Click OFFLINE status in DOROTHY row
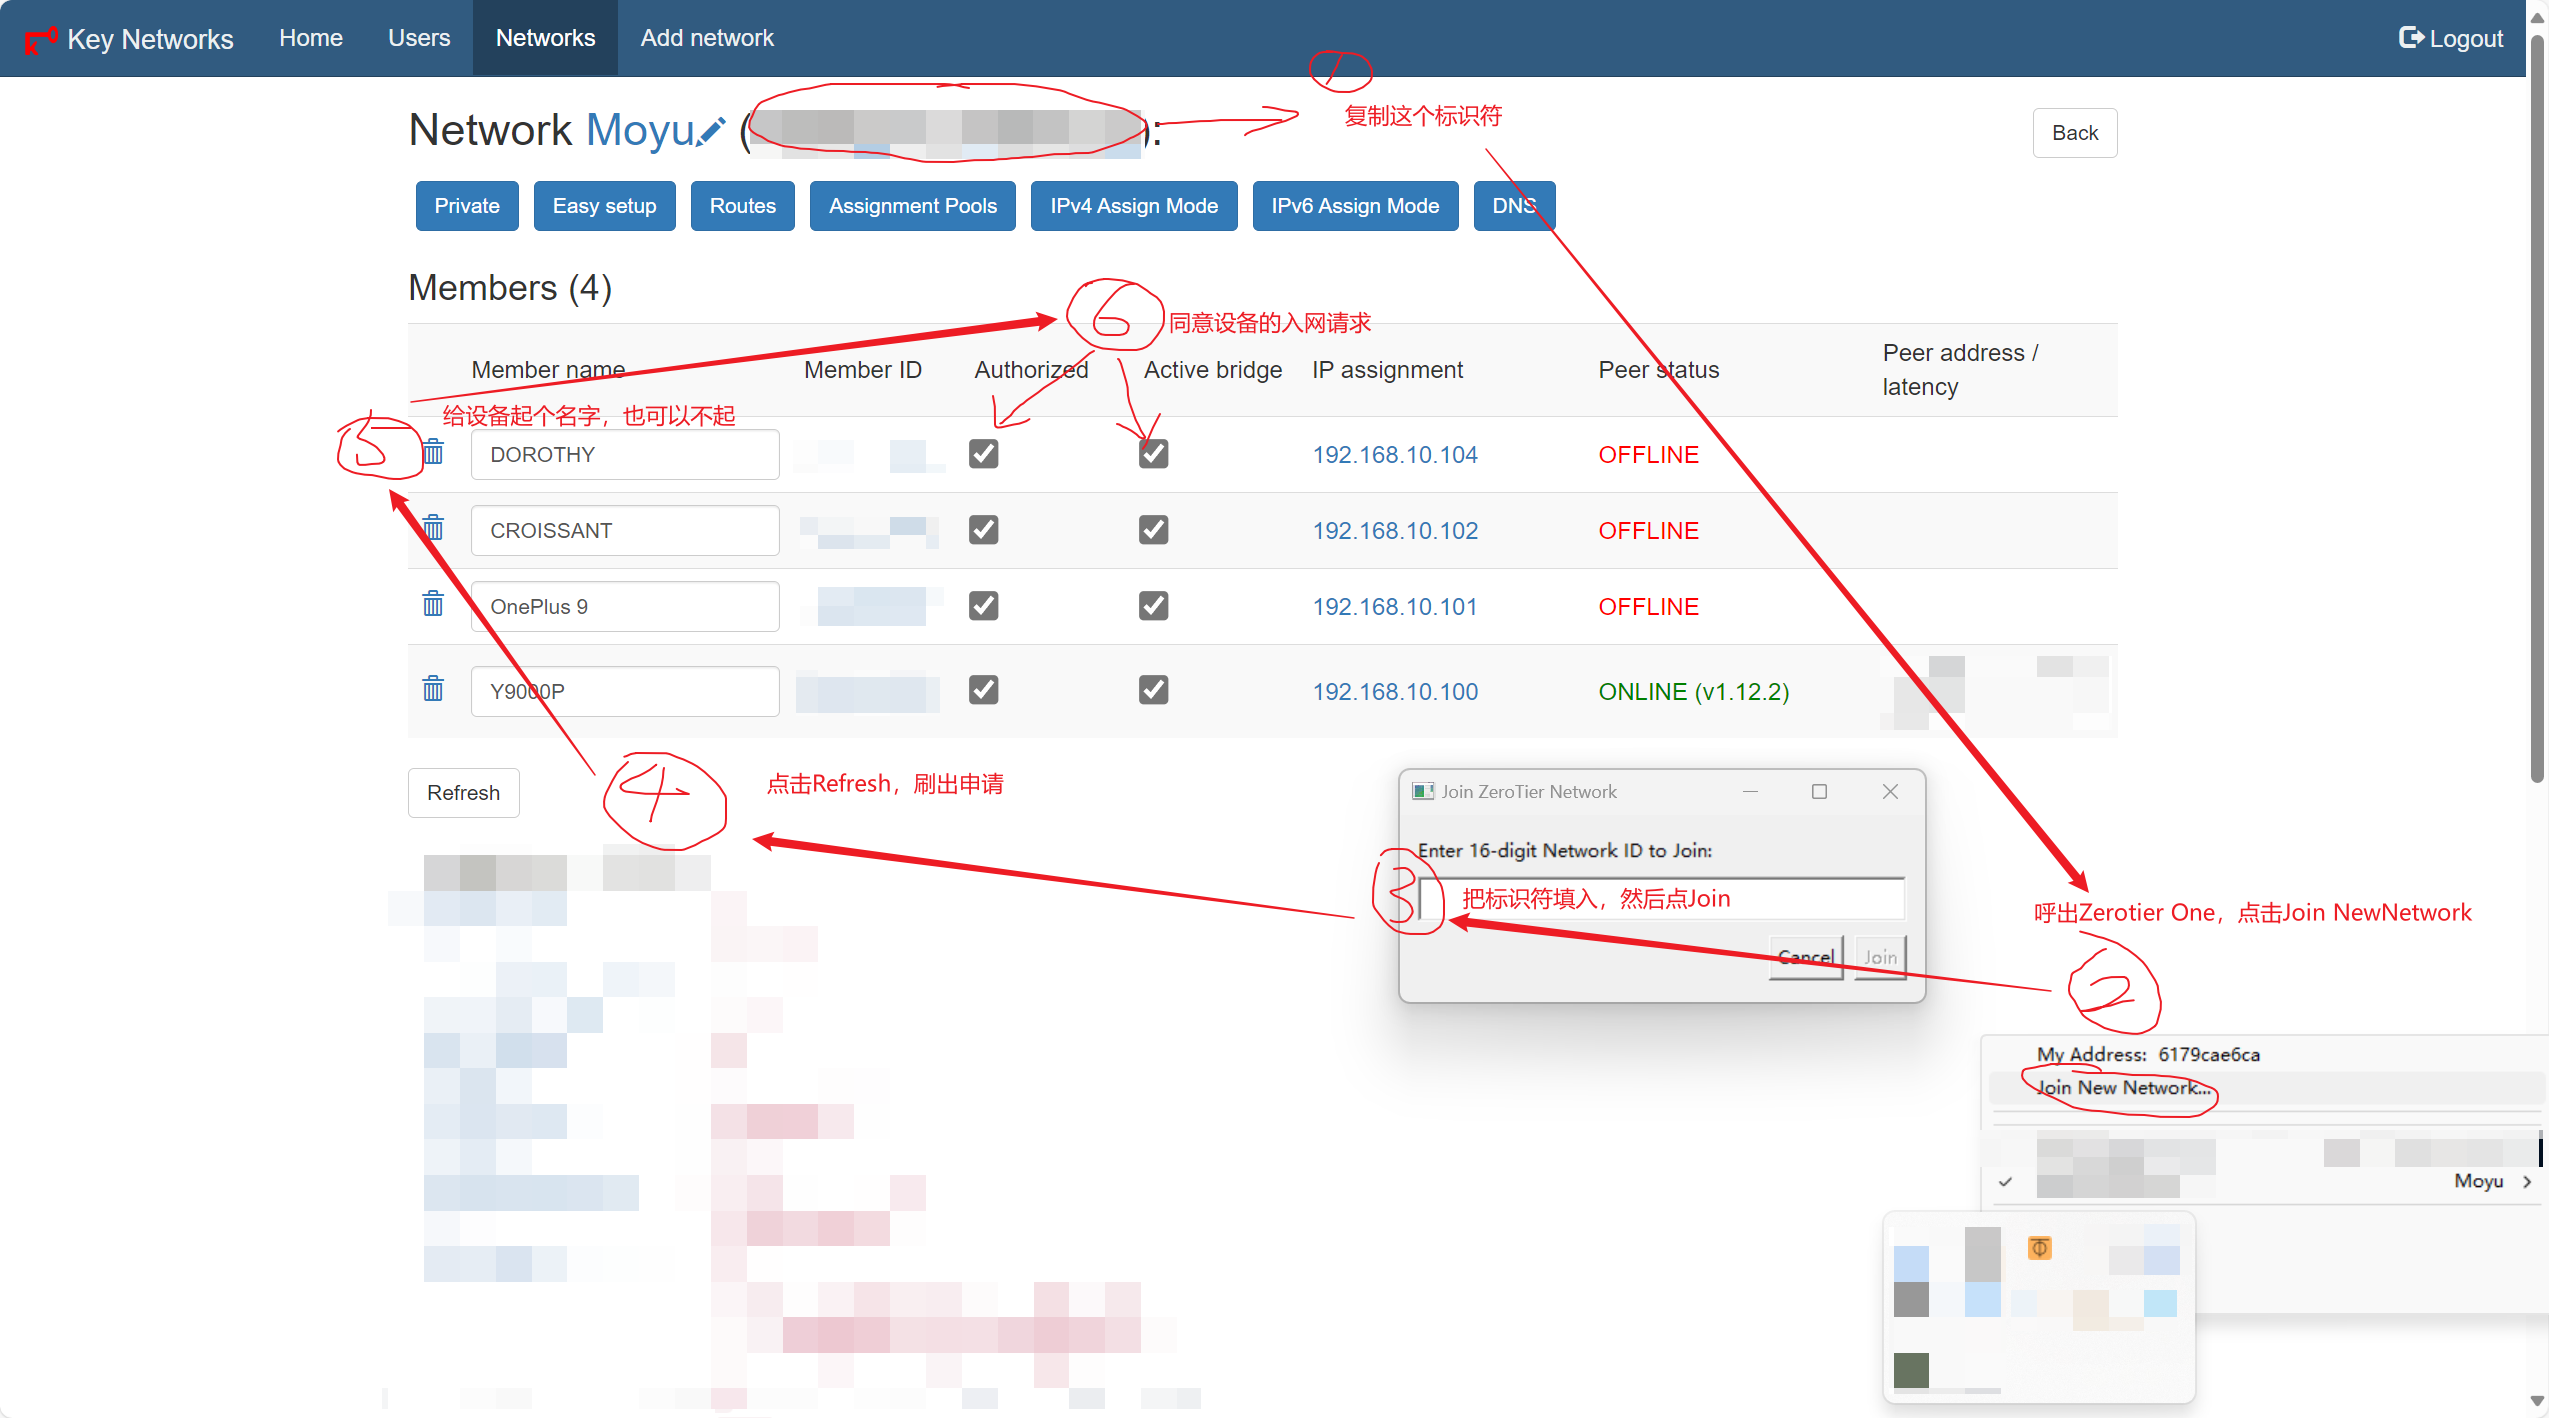This screenshot has height=1418, width=2549. pyautogui.click(x=1648, y=455)
